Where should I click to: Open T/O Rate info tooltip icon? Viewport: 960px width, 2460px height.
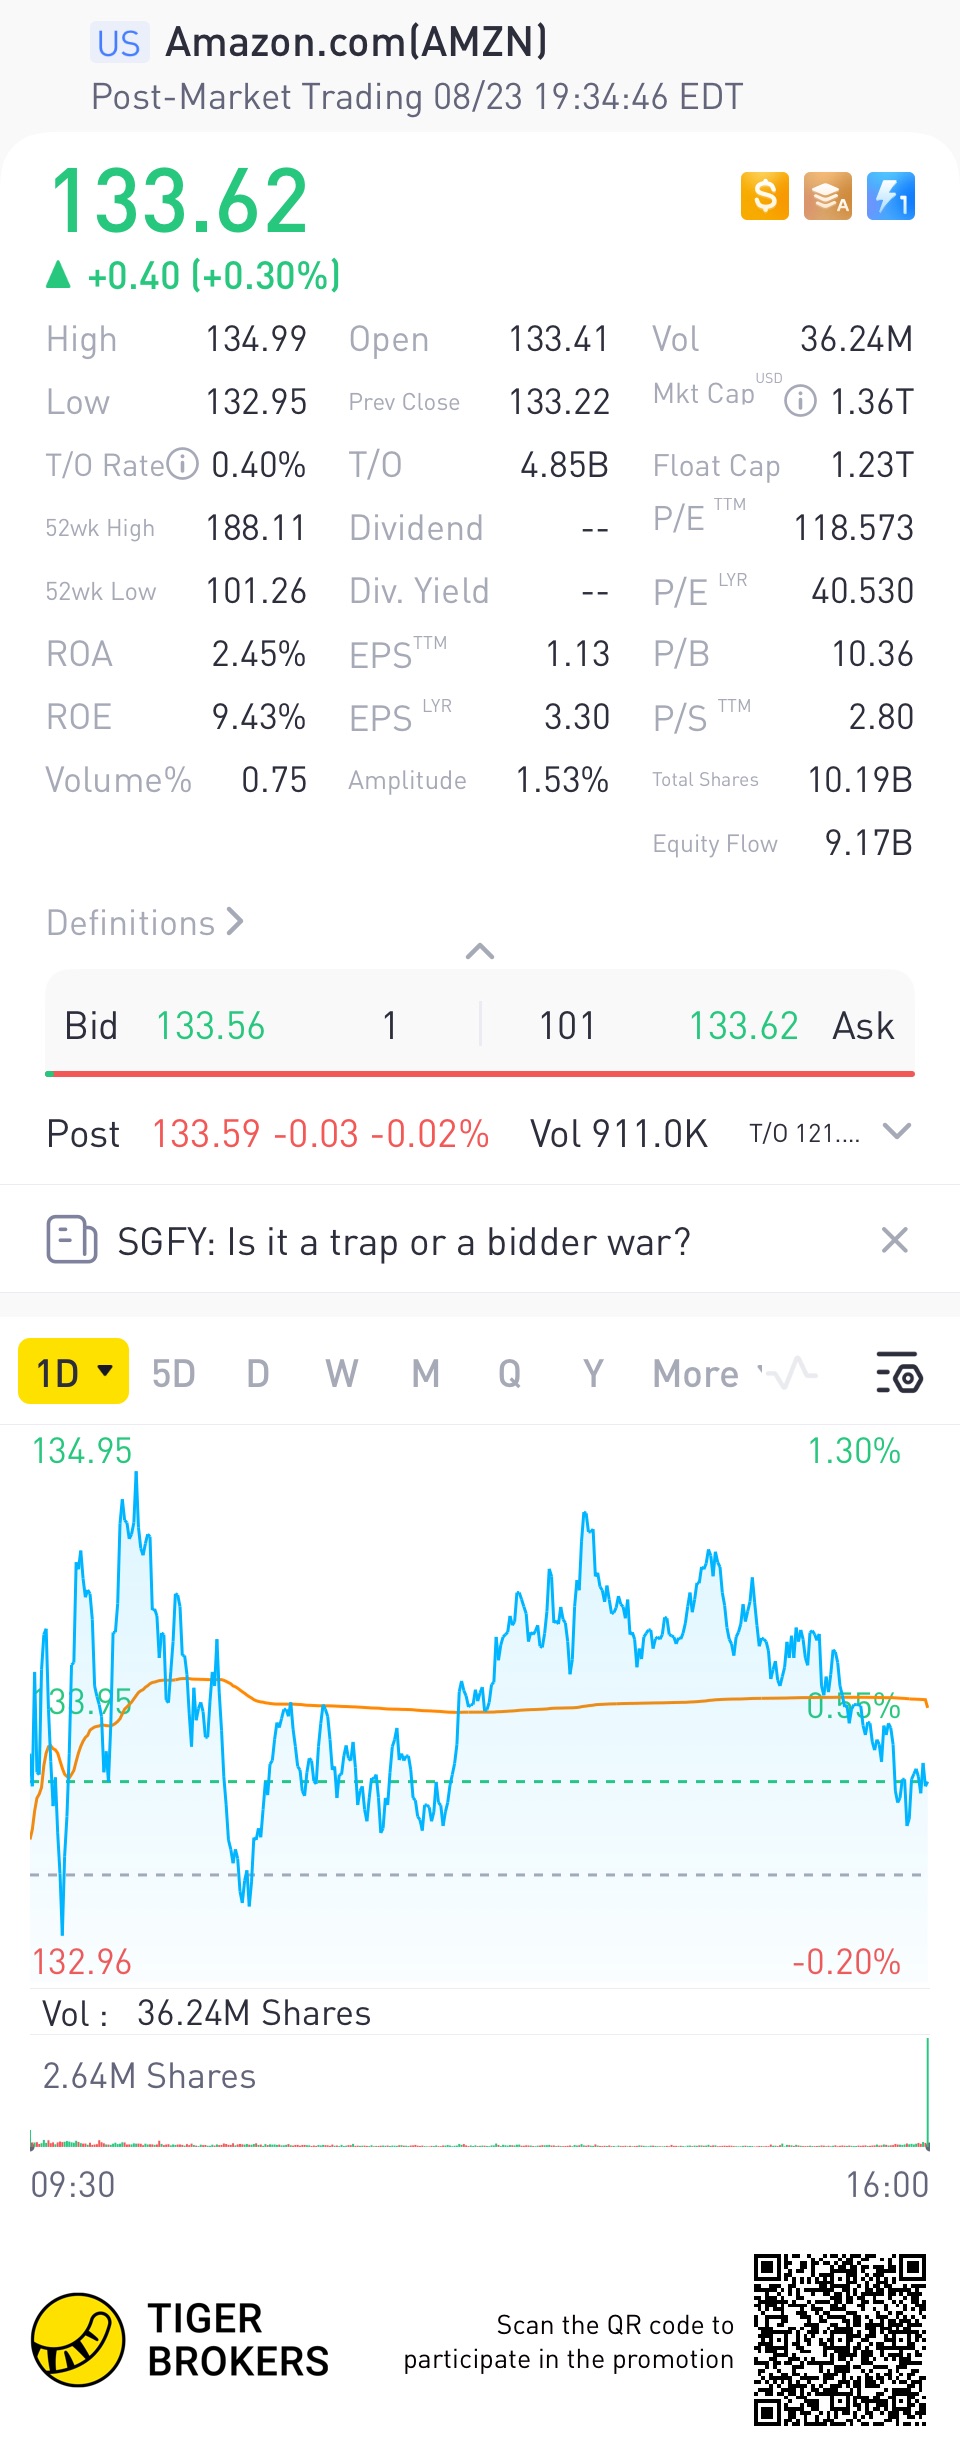(182, 464)
